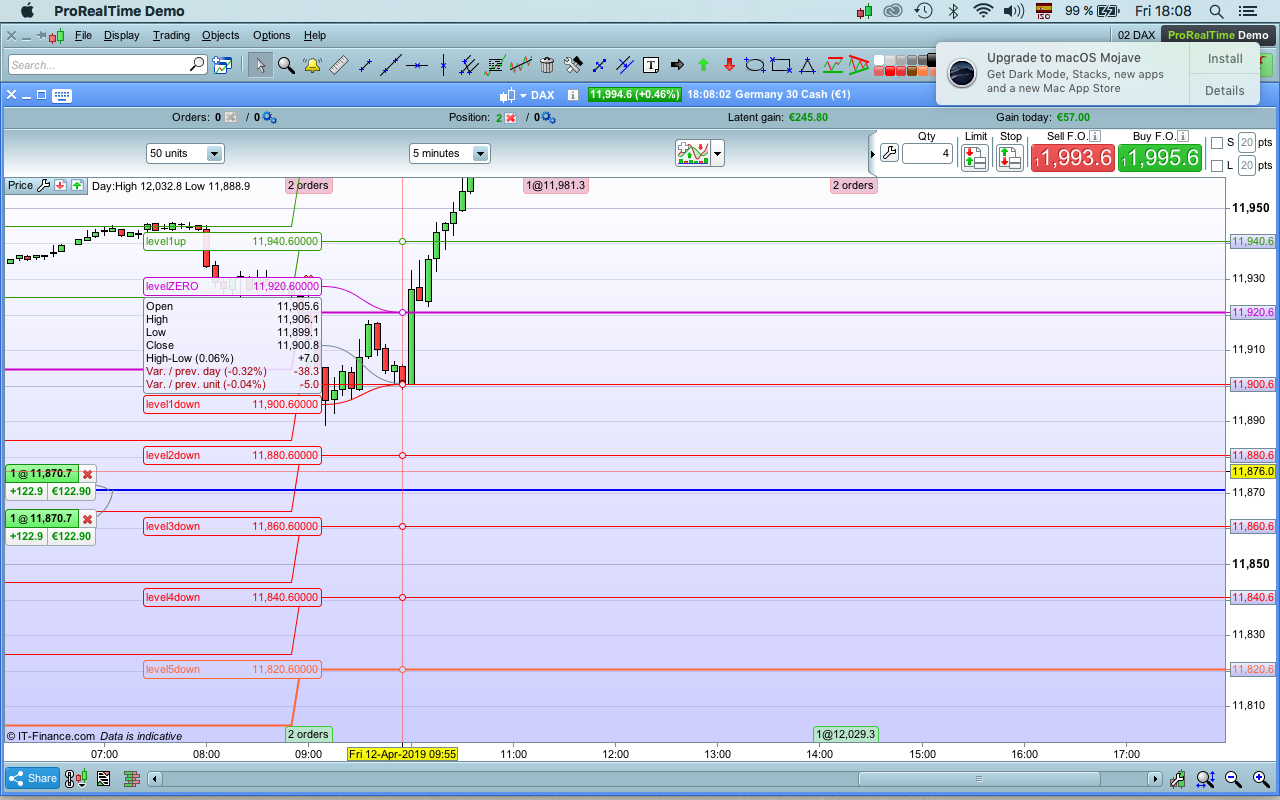Image resolution: width=1280 pixels, height=800 pixels.
Task: Open the Spotlight search in menu bar
Action: (x=1217, y=11)
